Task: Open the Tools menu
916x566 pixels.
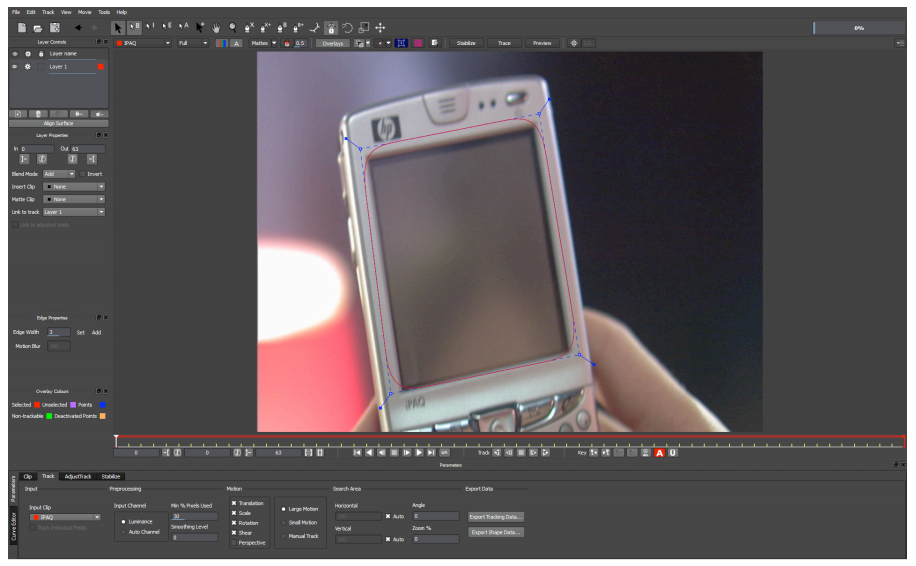Action: coord(104,12)
